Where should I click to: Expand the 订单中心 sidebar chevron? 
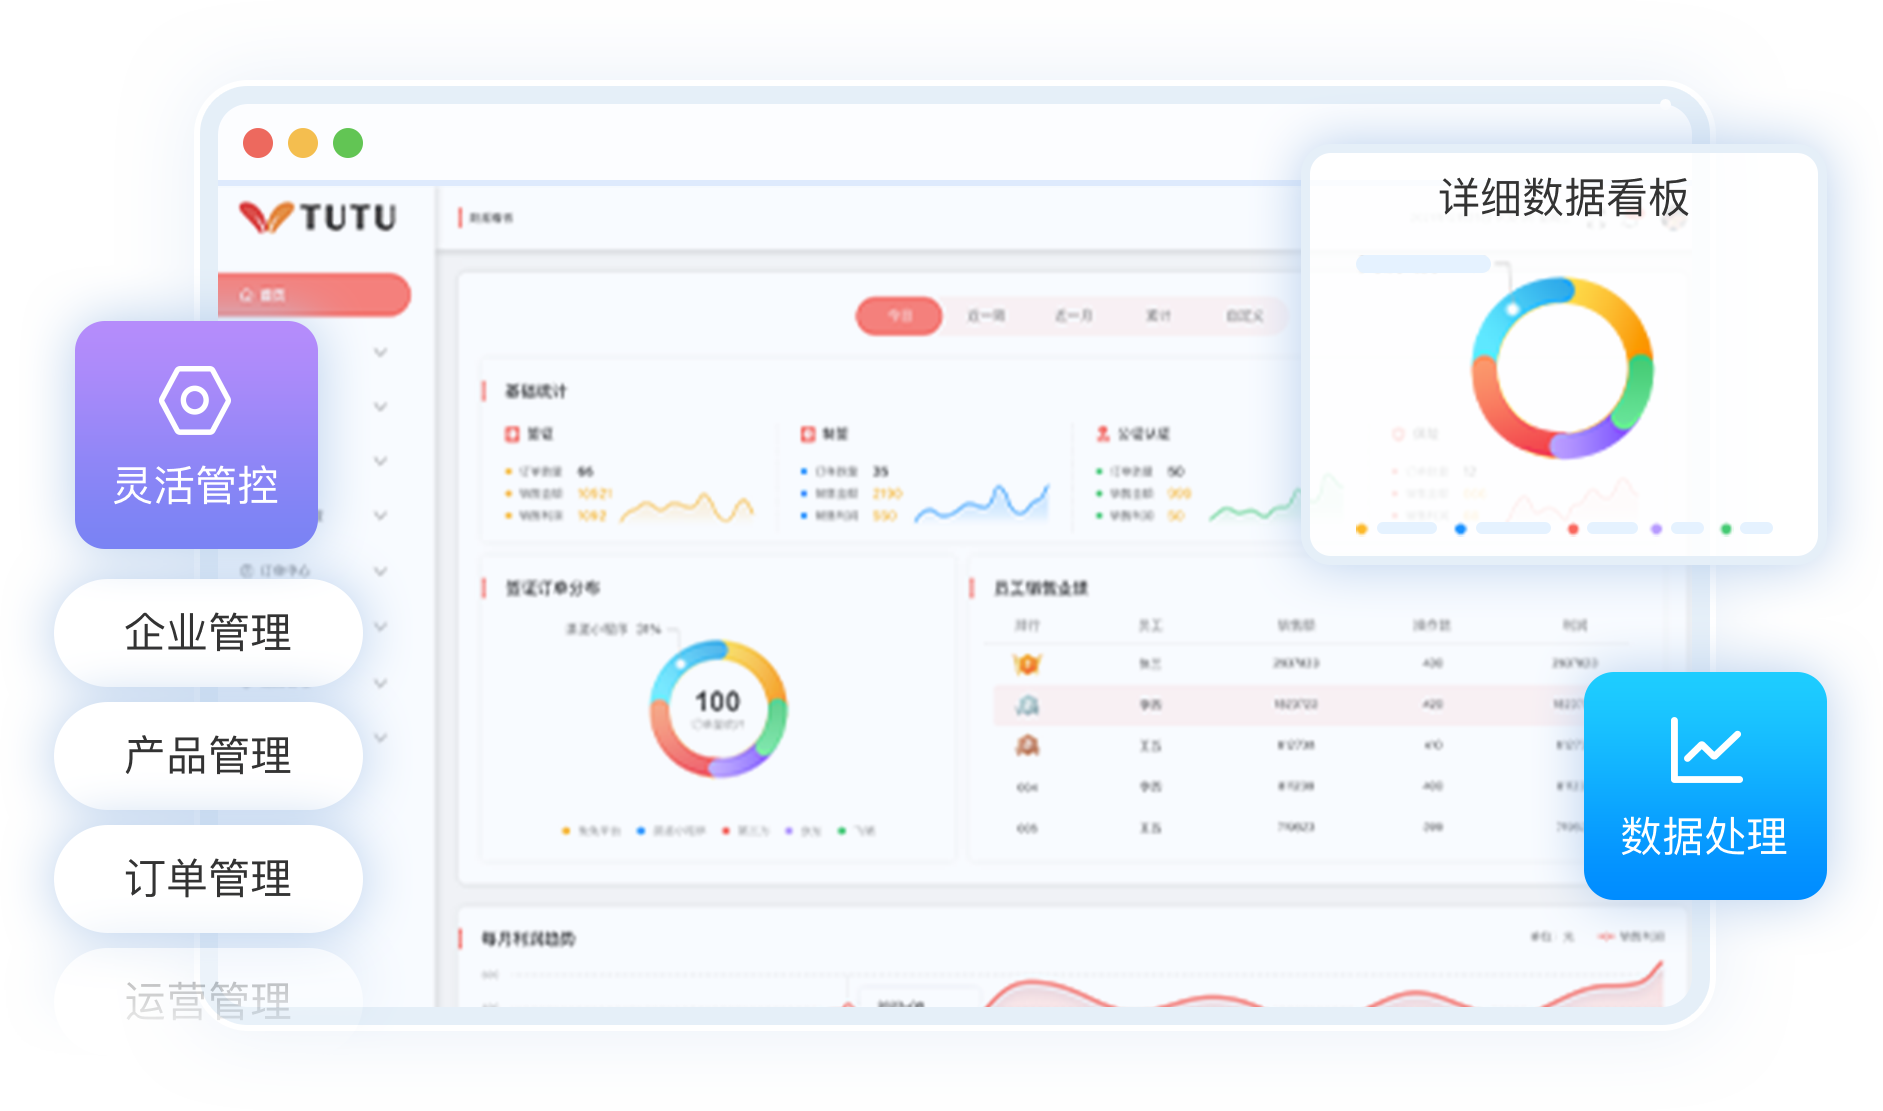click(x=380, y=571)
